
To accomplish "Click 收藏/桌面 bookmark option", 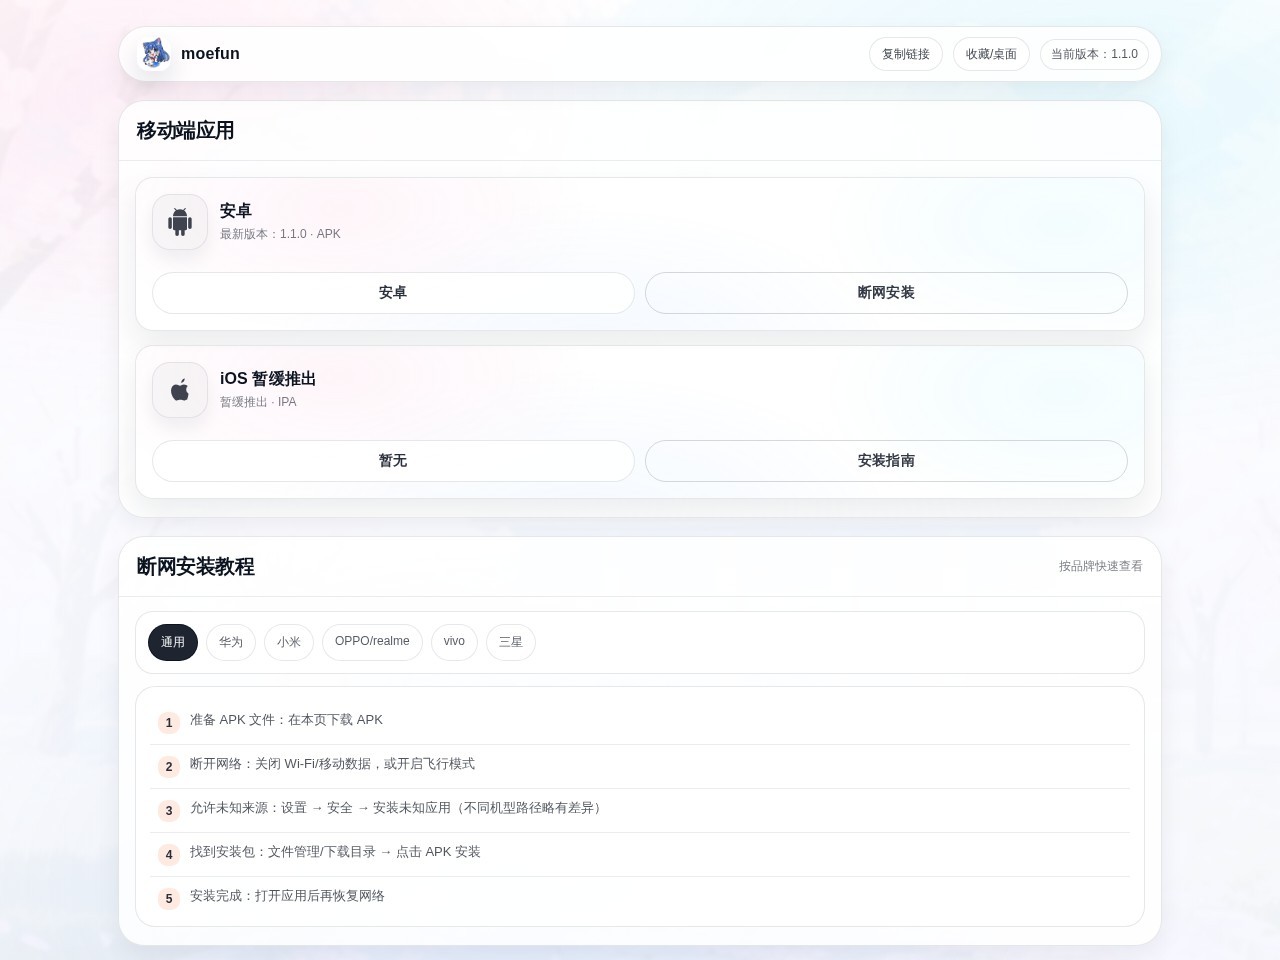I will 991,54.
